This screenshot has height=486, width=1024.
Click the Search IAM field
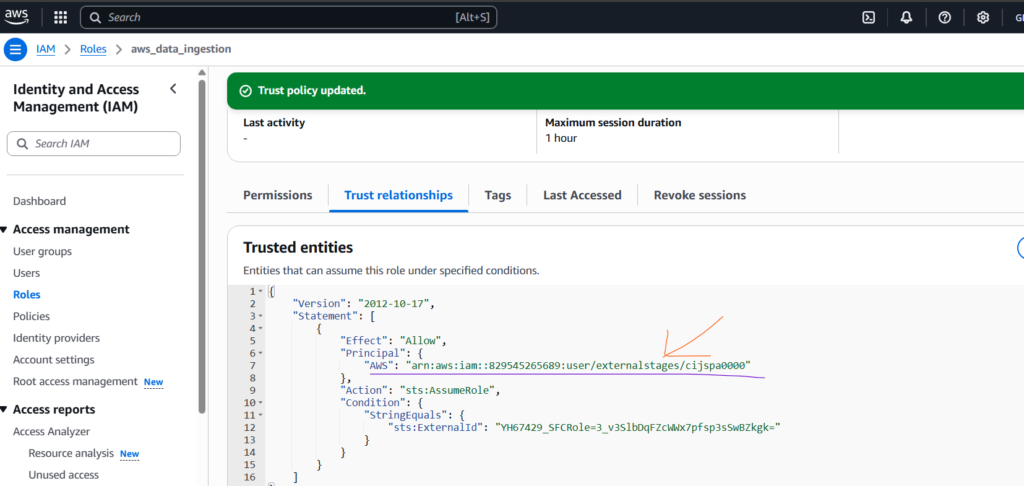click(93, 144)
